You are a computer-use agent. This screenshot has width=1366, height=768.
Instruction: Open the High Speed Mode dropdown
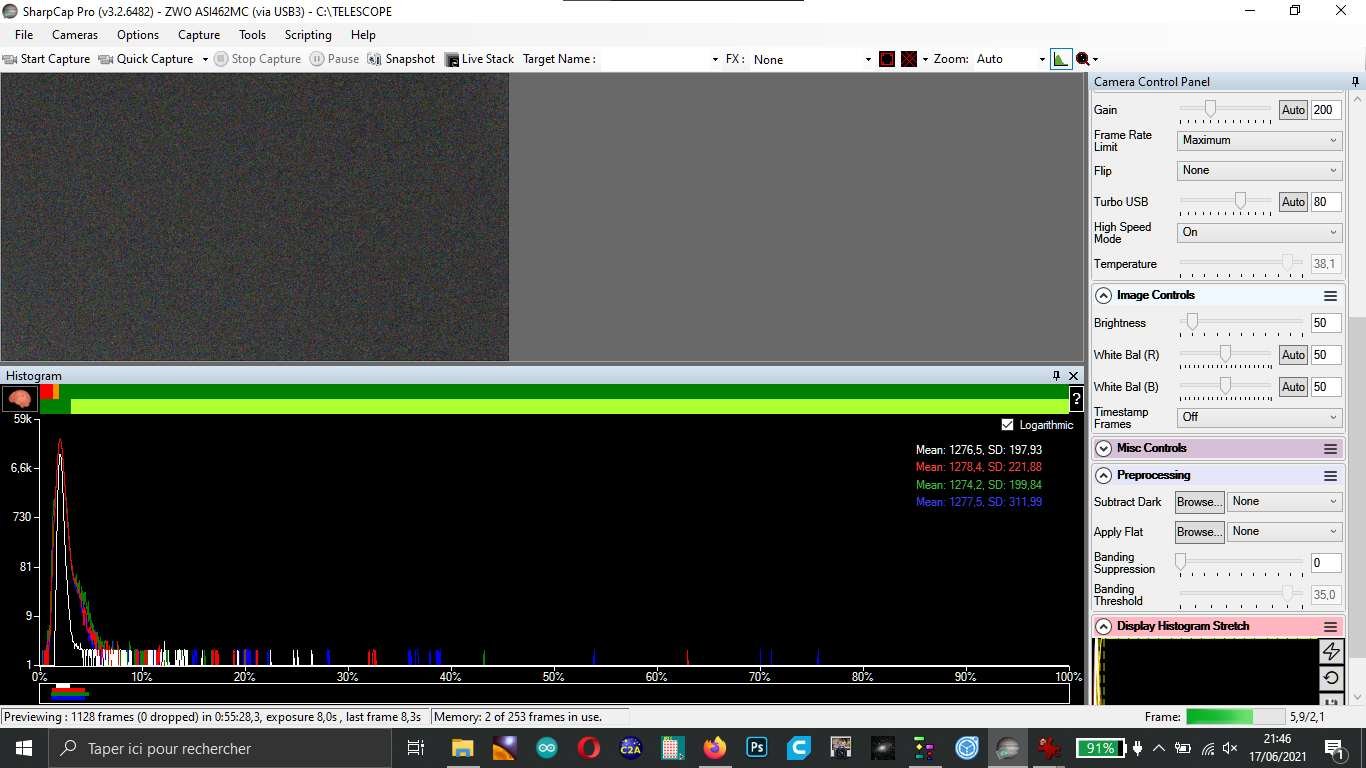pos(1259,232)
